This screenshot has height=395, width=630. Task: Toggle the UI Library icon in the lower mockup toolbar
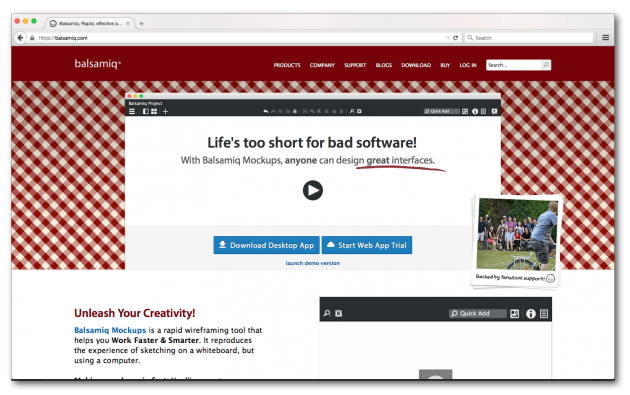click(x=515, y=313)
